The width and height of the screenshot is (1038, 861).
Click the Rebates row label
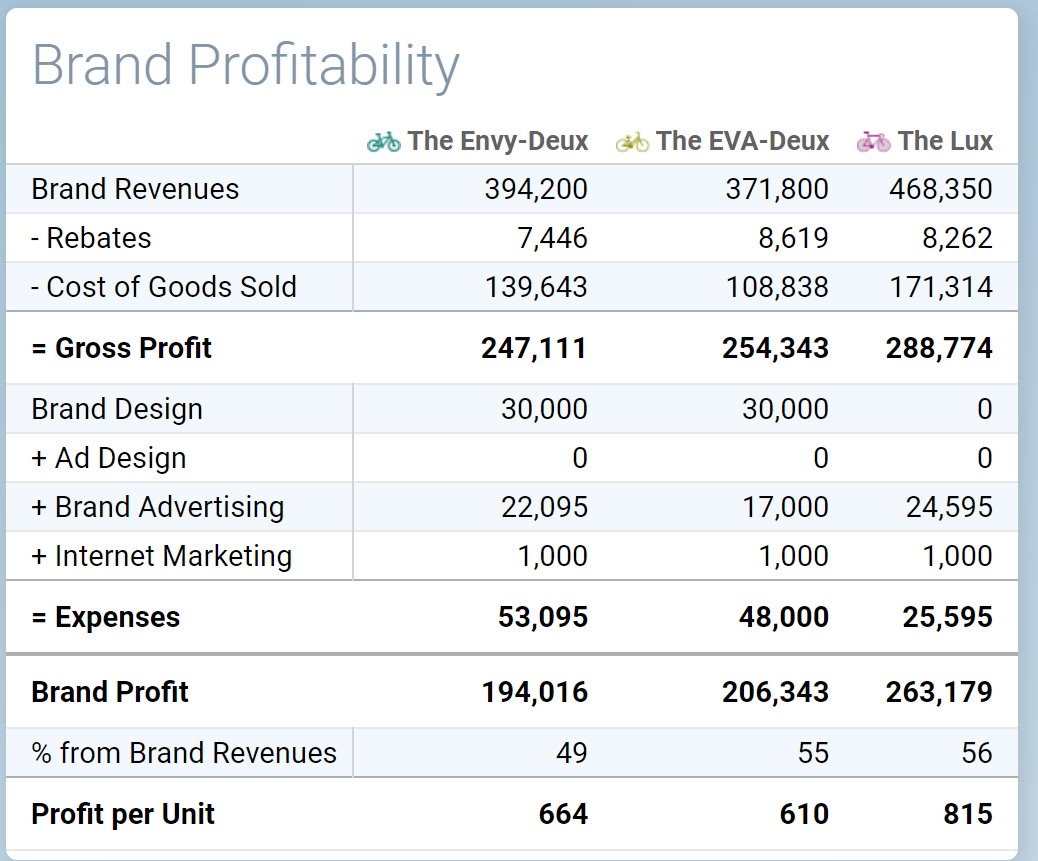click(x=91, y=238)
